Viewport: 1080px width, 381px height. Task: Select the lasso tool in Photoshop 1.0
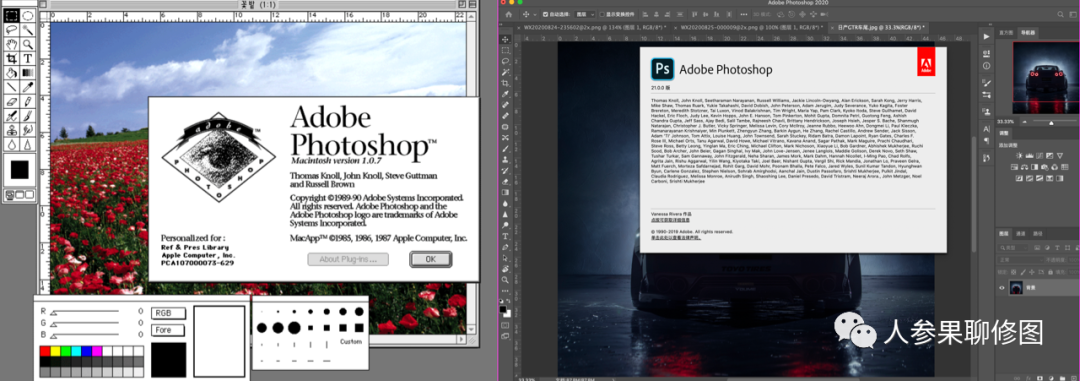point(12,30)
